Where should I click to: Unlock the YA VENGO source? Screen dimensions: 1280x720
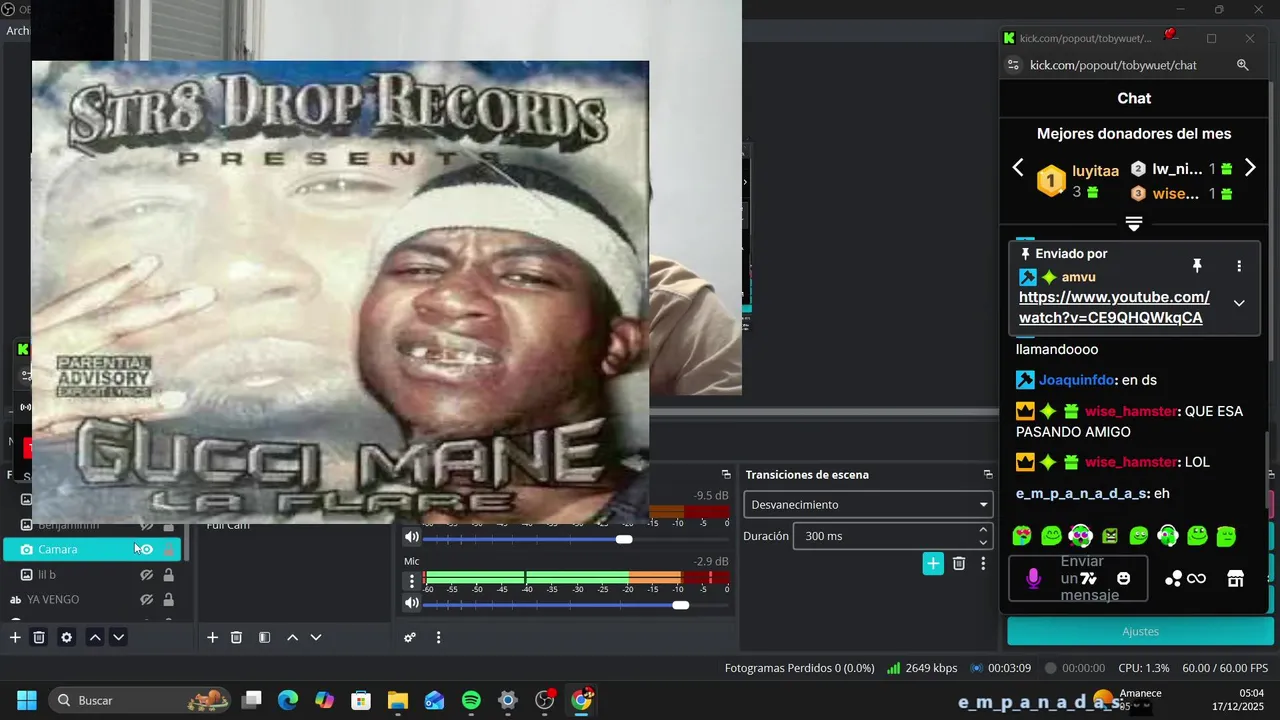(168, 600)
